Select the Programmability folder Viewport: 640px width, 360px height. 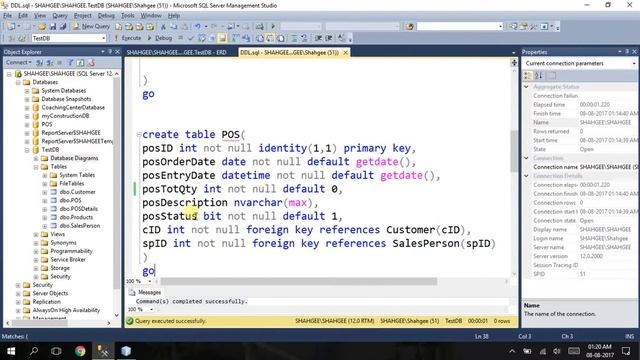click(x=71, y=251)
